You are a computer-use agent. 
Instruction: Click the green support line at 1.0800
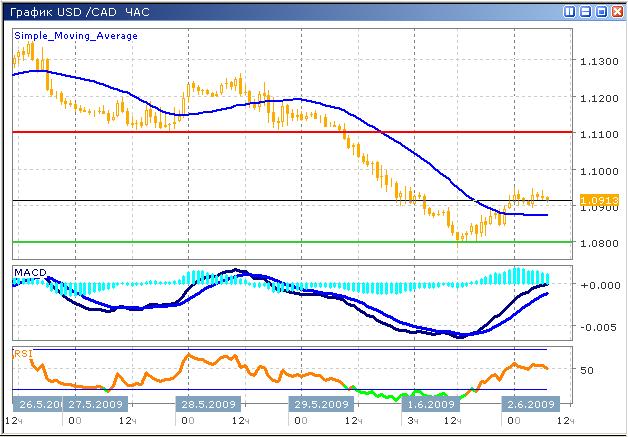[x=300, y=241]
